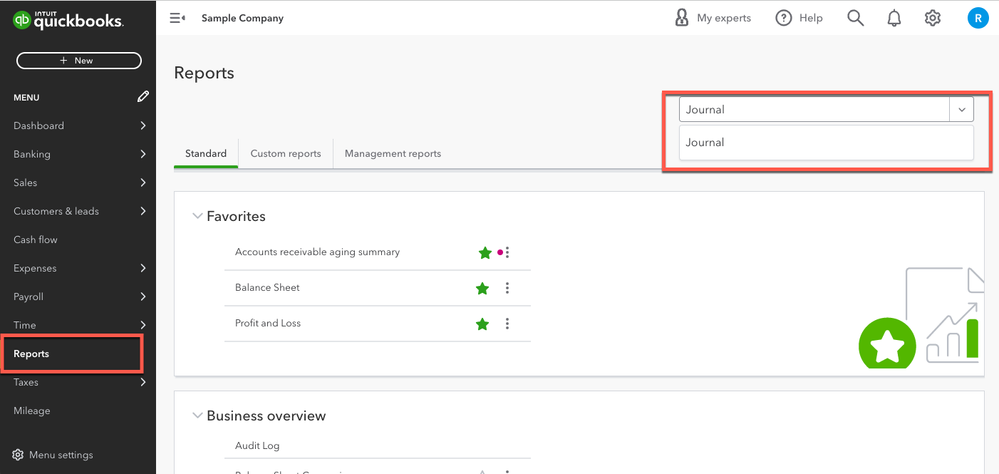Collapse the Favorites section
This screenshot has height=474, width=999.
tap(197, 216)
